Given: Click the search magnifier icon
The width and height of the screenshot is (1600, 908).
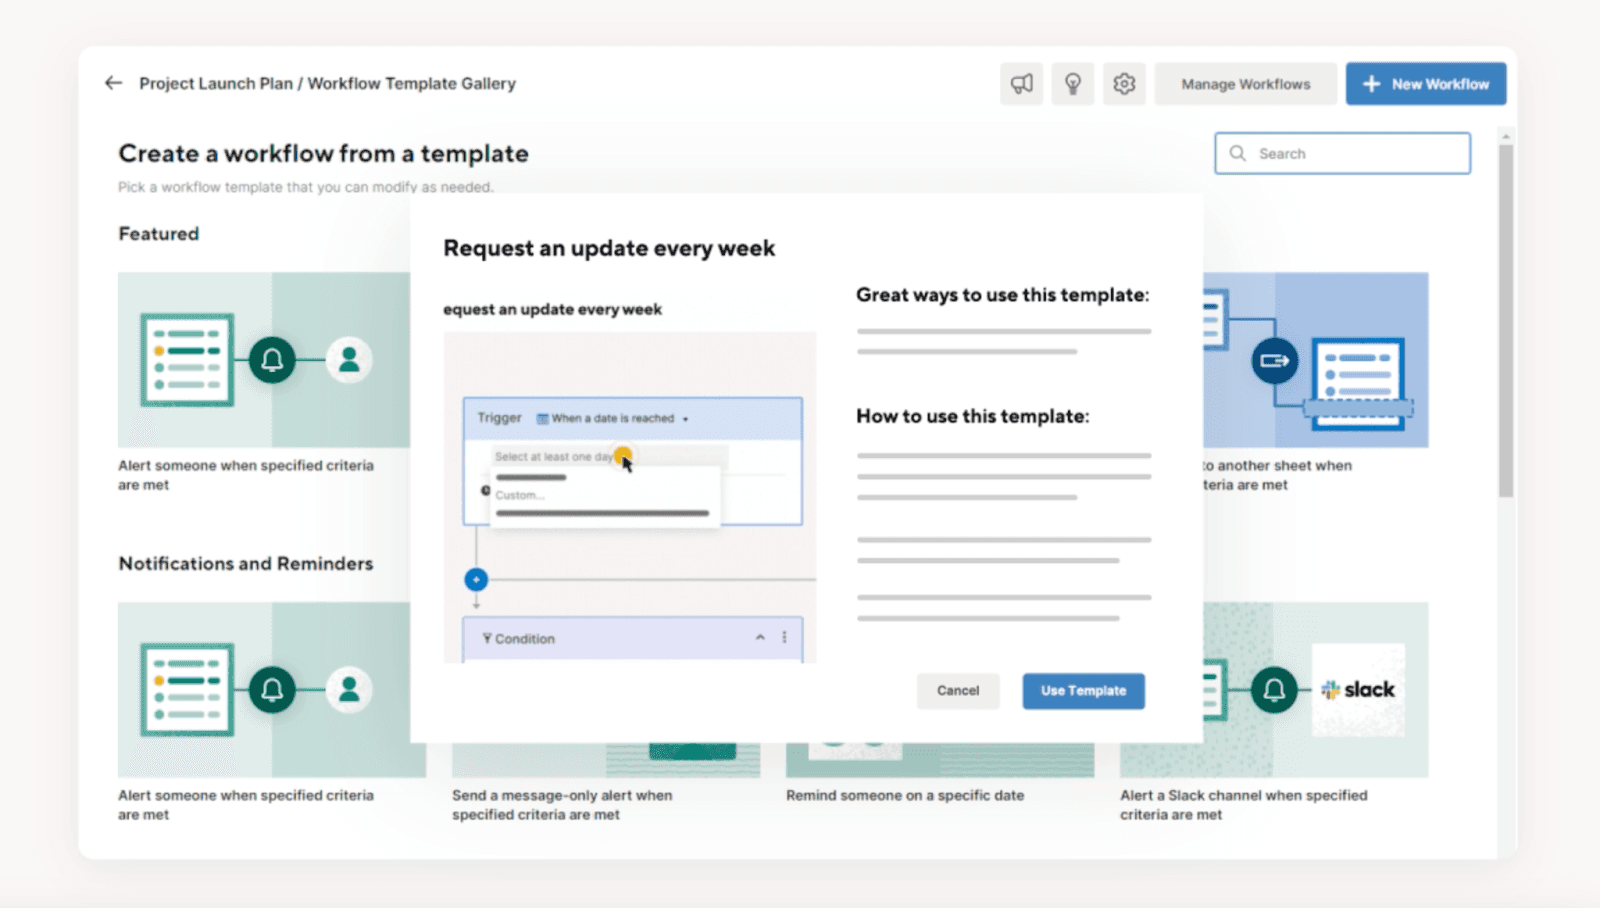Looking at the screenshot, I should (1238, 153).
